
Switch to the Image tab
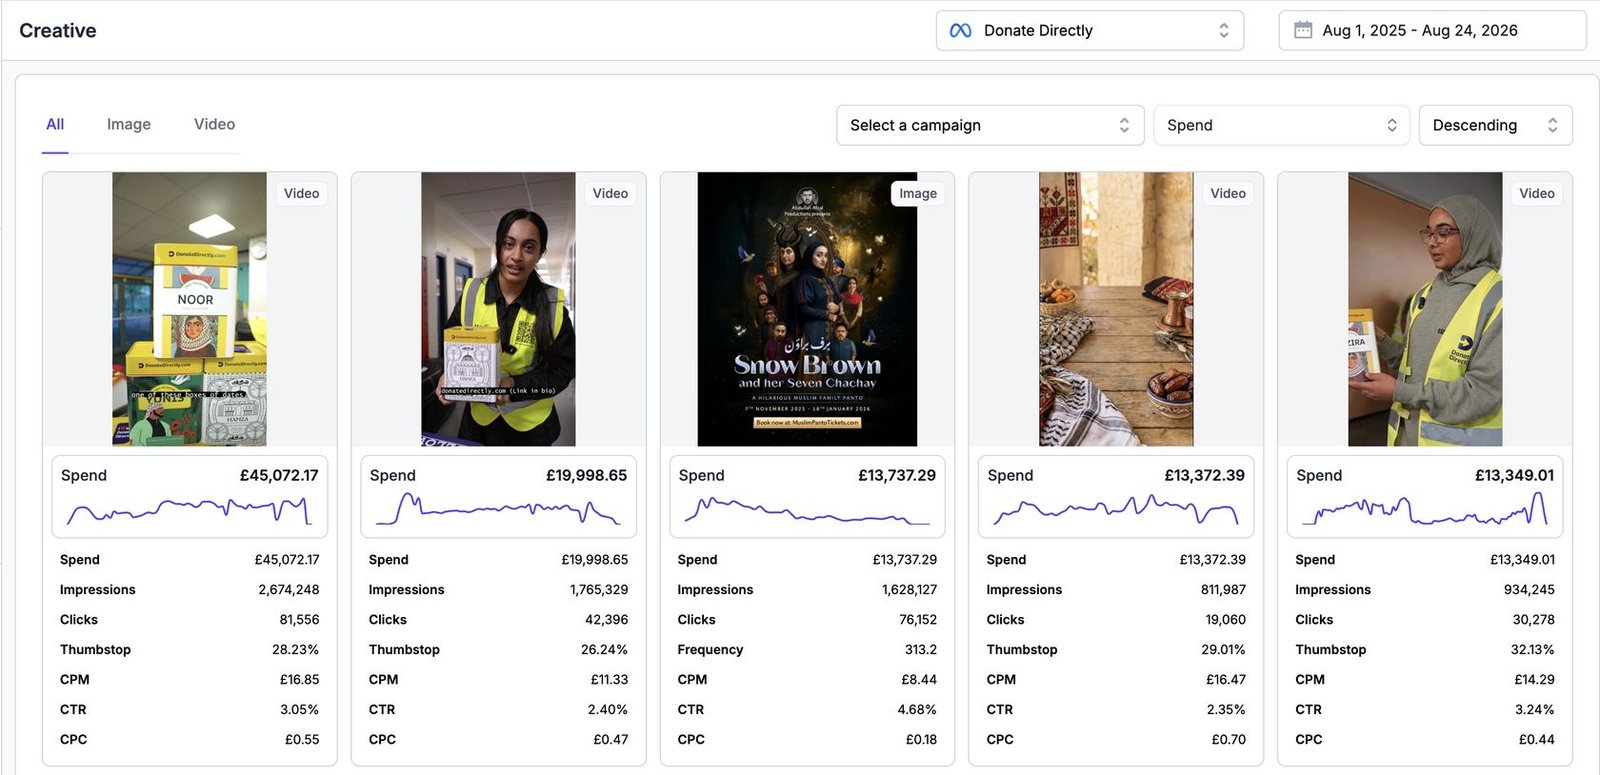129,124
